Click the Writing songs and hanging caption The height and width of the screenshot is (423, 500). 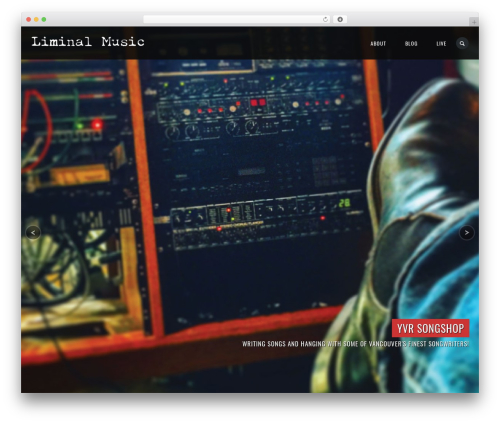point(355,344)
